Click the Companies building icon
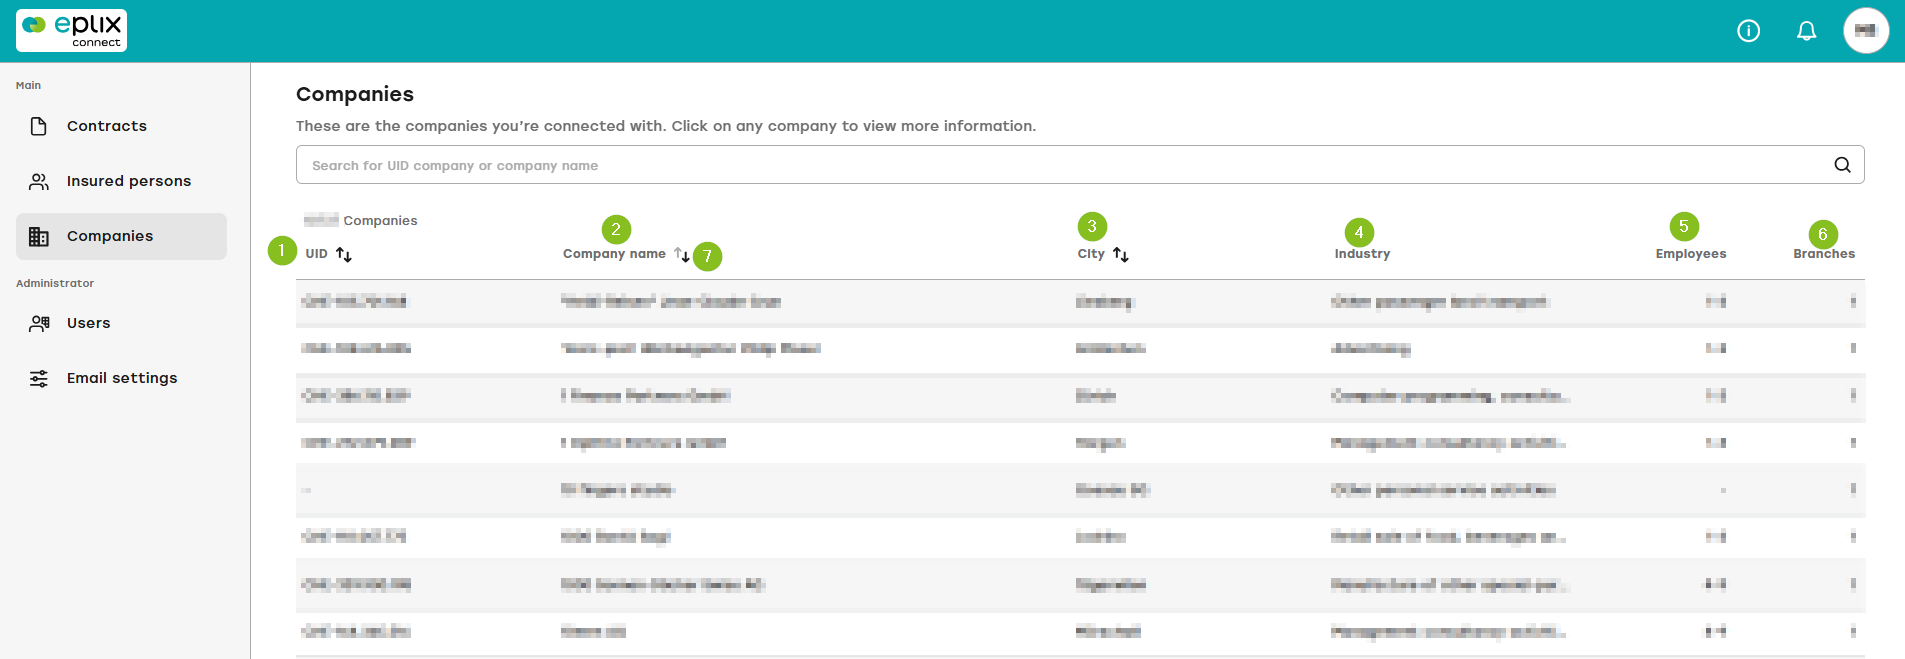This screenshot has height=659, width=1905. coord(39,236)
